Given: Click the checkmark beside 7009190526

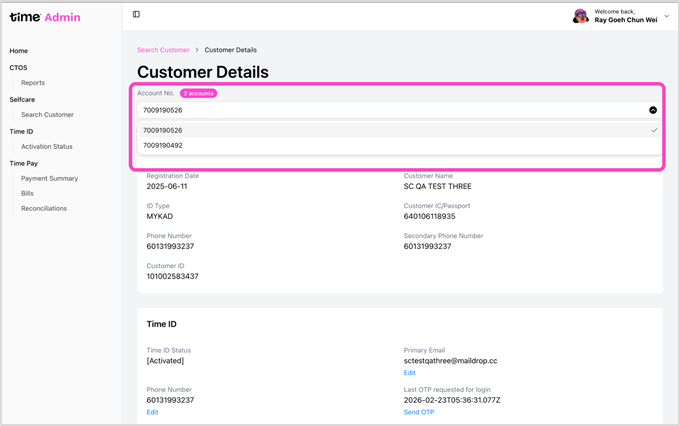Looking at the screenshot, I should point(654,130).
